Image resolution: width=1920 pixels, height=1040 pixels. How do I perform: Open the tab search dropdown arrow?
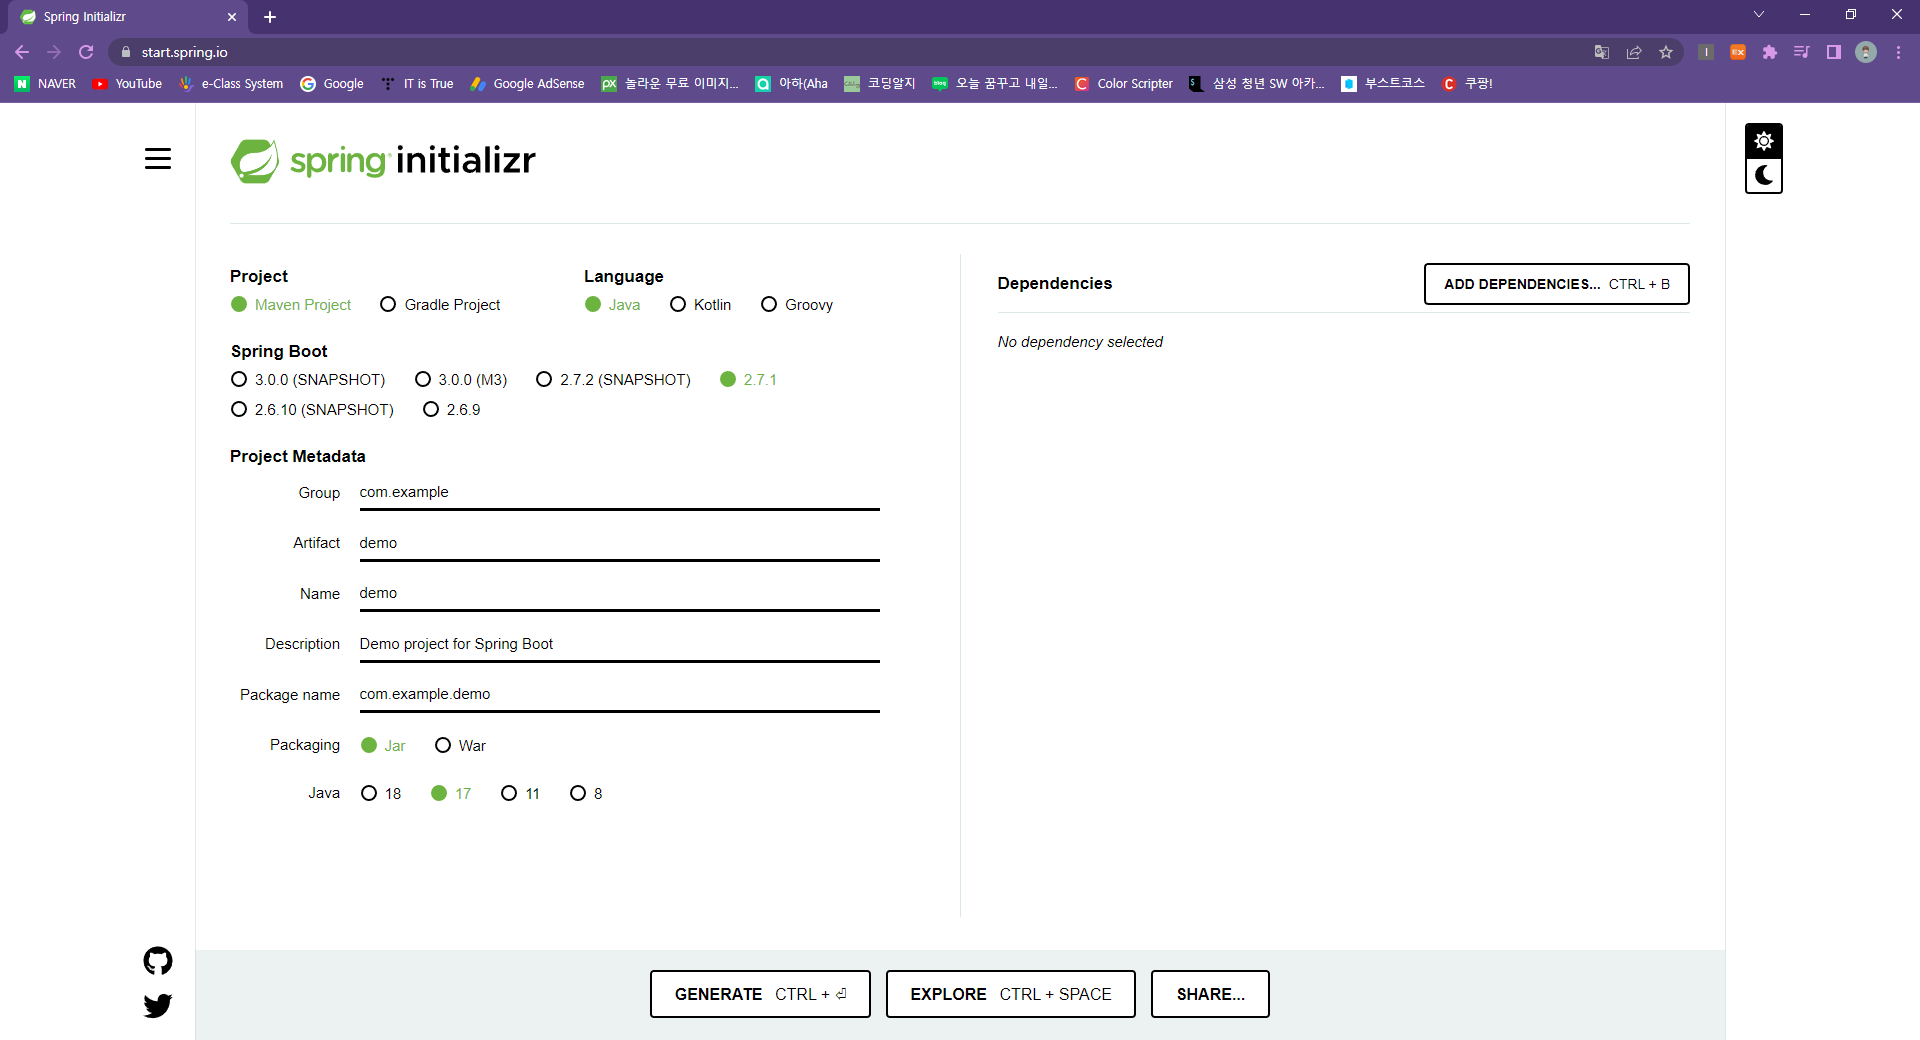[x=1759, y=15]
